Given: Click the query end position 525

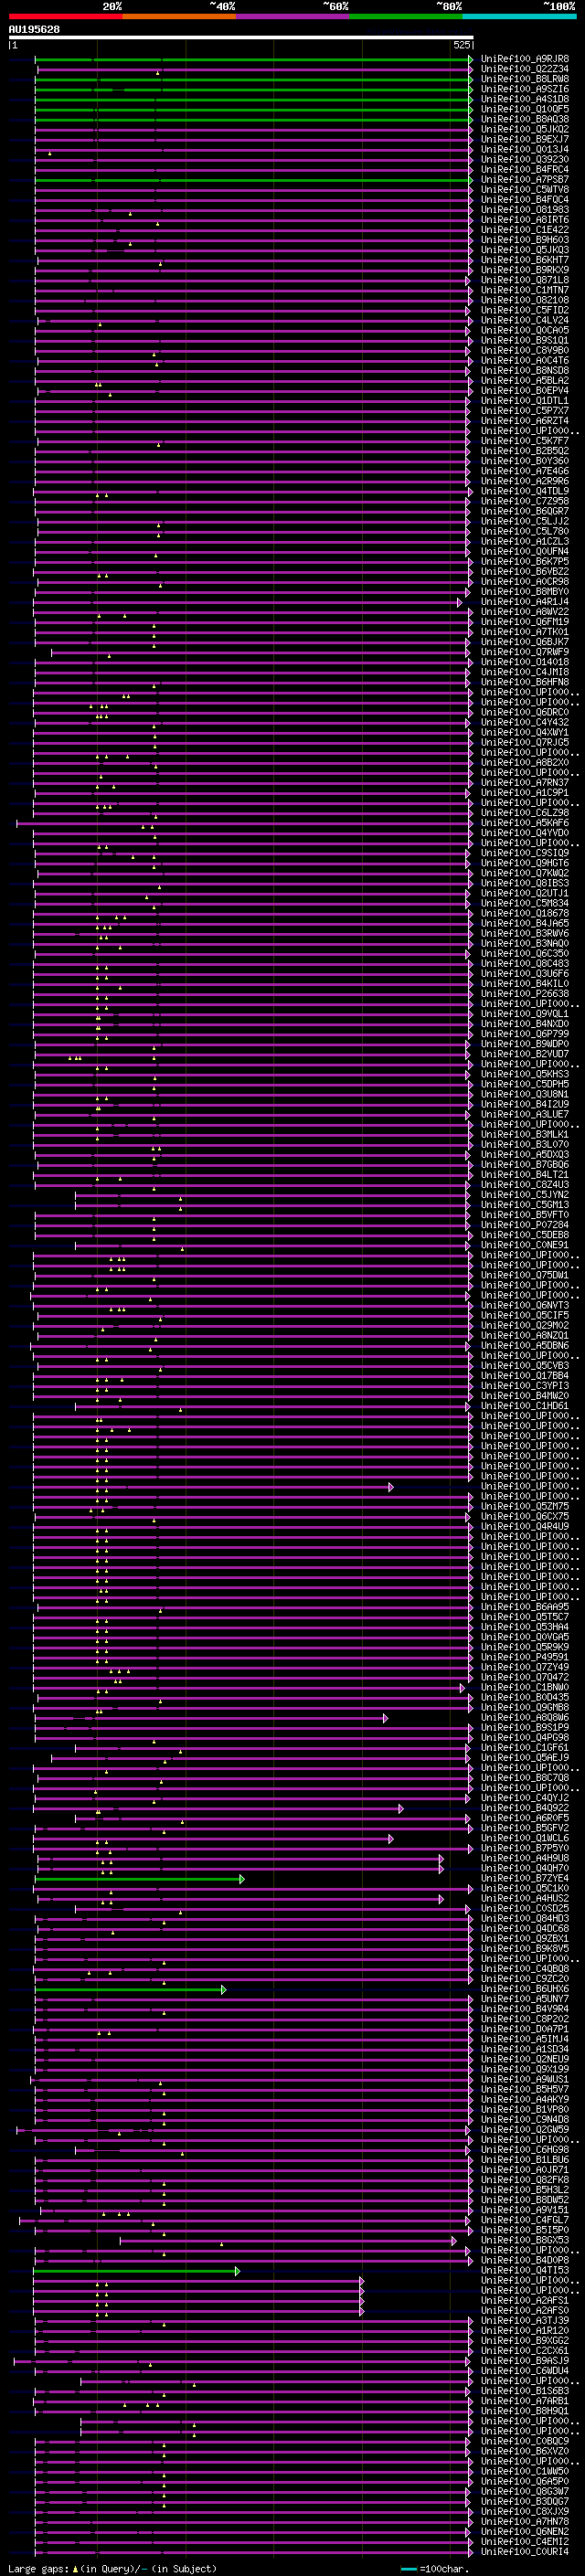Looking at the screenshot, I should coord(461,45).
